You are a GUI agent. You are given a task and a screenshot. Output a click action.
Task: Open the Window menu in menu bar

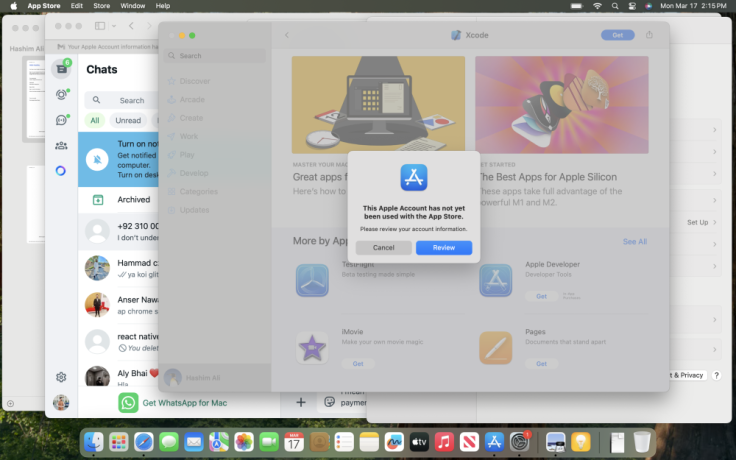pyautogui.click(x=132, y=6)
